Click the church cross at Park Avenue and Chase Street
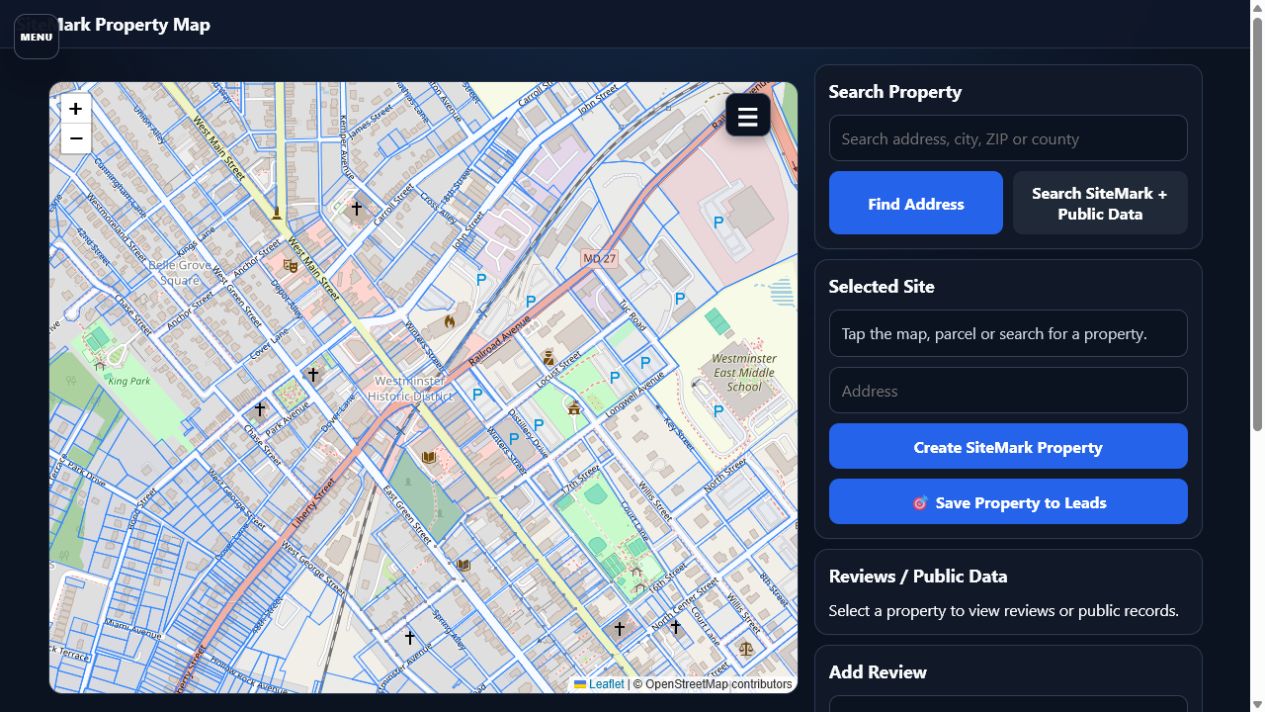The width and height of the screenshot is (1265, 712). click(x=260, y=409)
